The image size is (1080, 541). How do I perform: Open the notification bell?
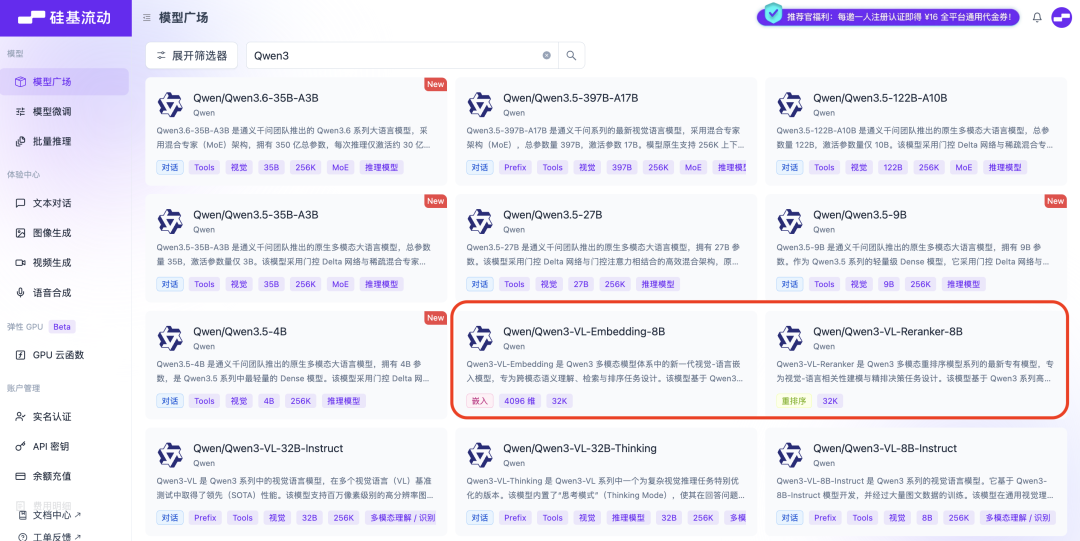coord(1037,18)
